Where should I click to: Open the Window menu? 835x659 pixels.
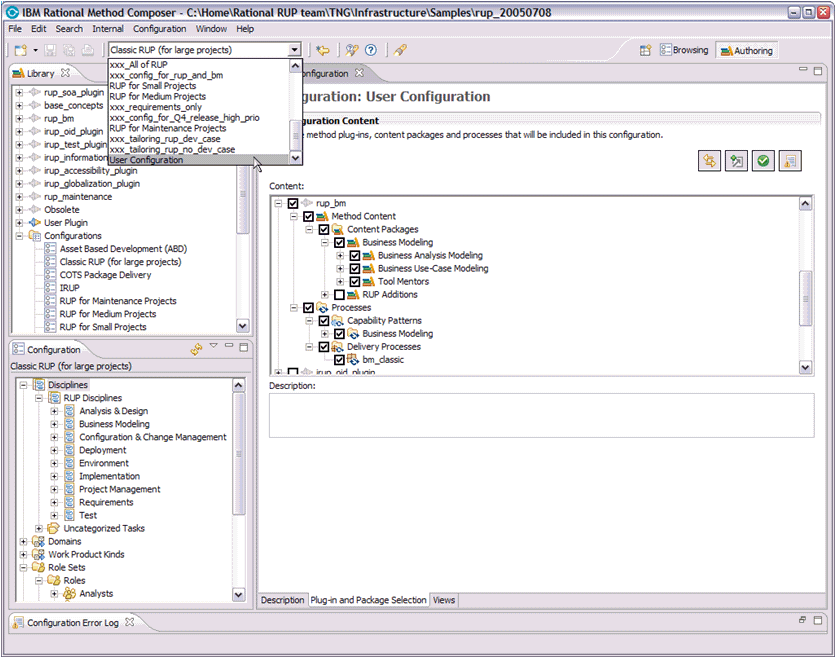[x=211, y=29]
